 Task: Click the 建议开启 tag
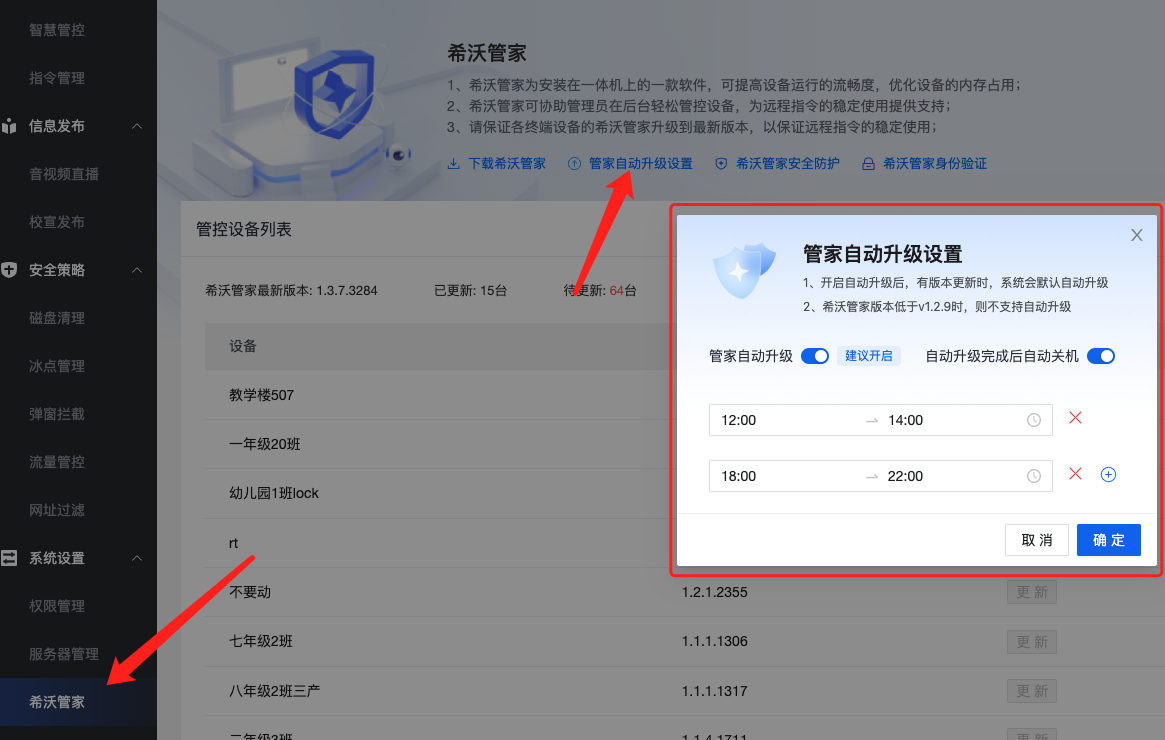pos(869,356)
